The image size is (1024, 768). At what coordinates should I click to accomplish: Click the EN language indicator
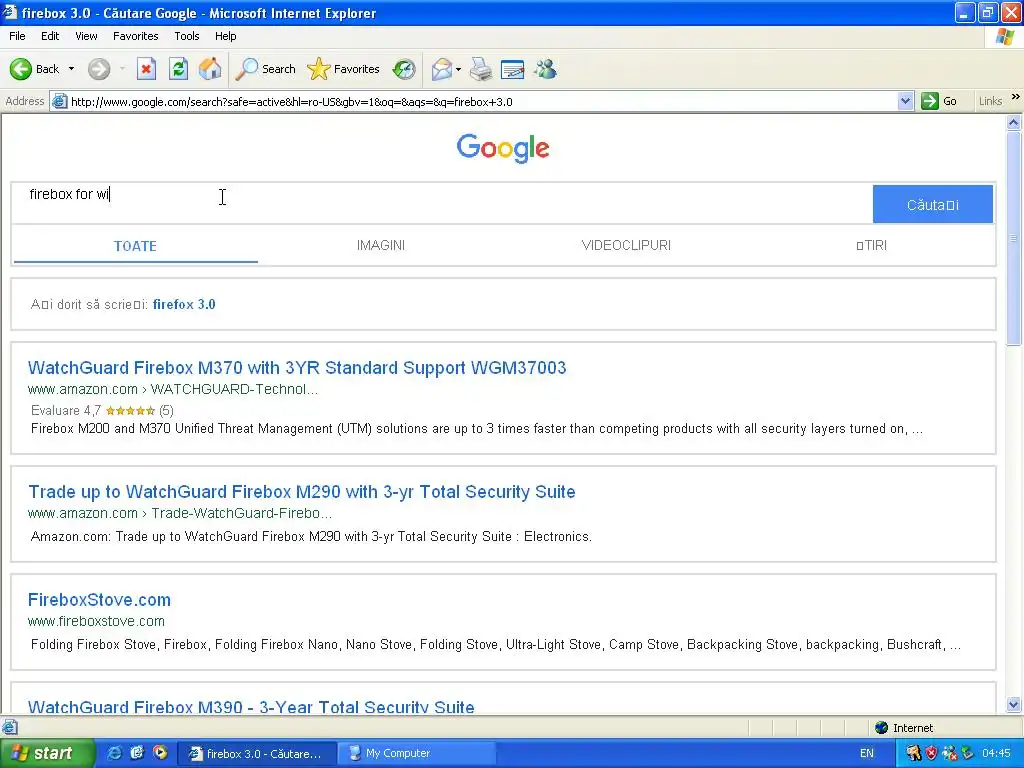(867, 753)
